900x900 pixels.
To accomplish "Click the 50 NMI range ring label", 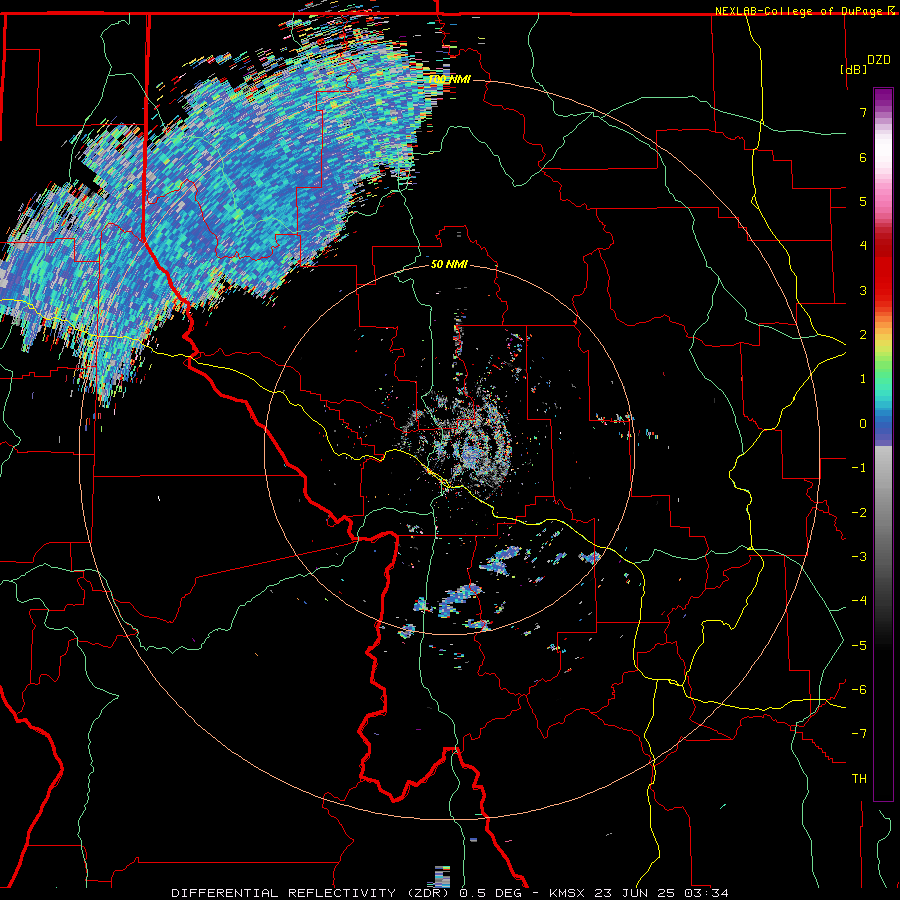I will point(449,264).
